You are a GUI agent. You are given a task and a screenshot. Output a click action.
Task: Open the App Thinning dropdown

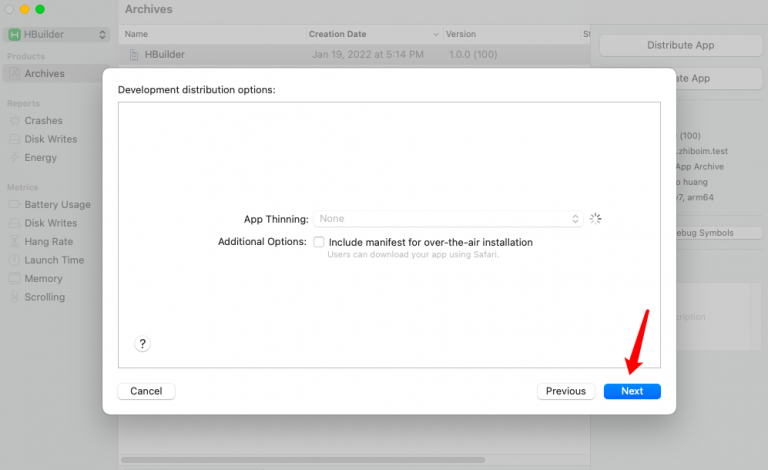coord(449,218)
